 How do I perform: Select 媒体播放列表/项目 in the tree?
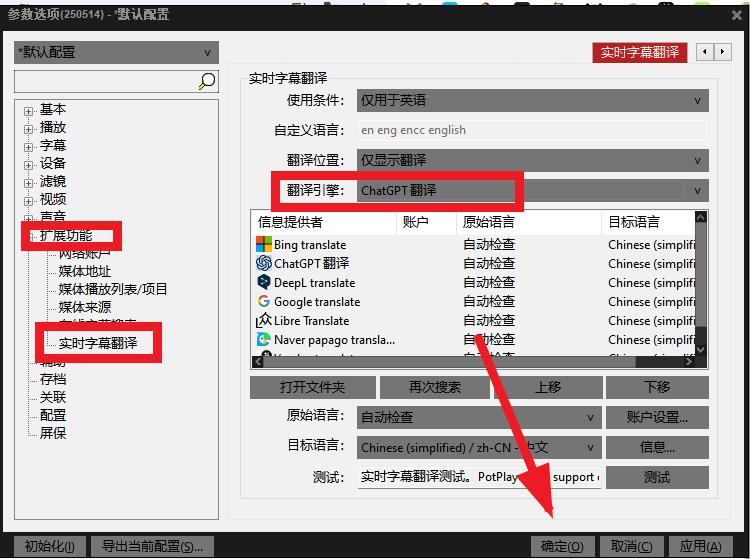coord(113,289)
